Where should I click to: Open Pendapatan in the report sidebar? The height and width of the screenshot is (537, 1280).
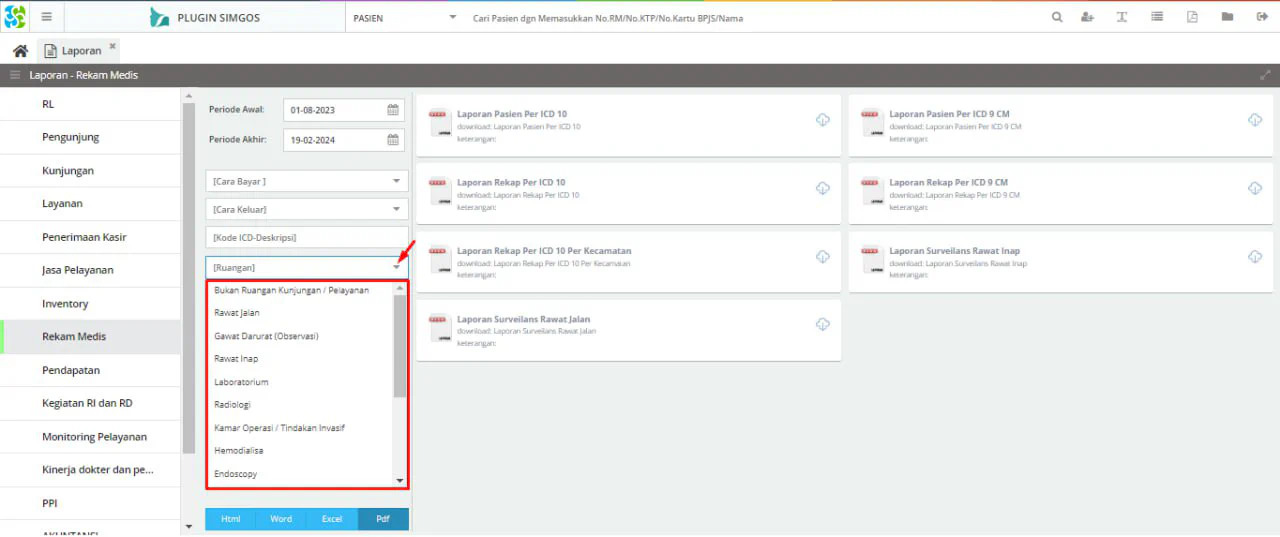click(71, 370)
